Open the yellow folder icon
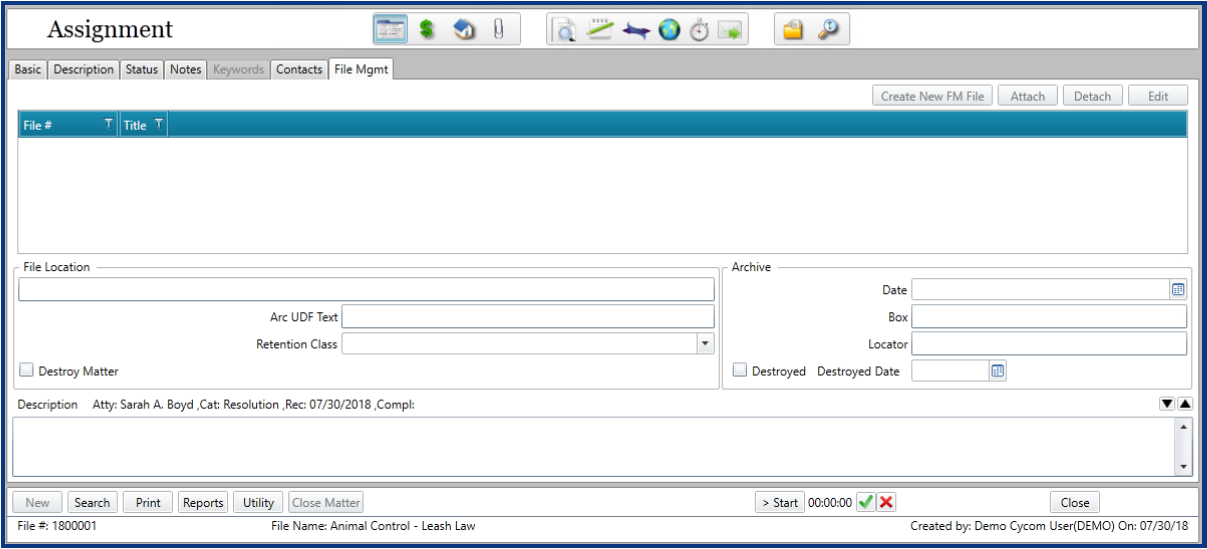 coord(793,31)
